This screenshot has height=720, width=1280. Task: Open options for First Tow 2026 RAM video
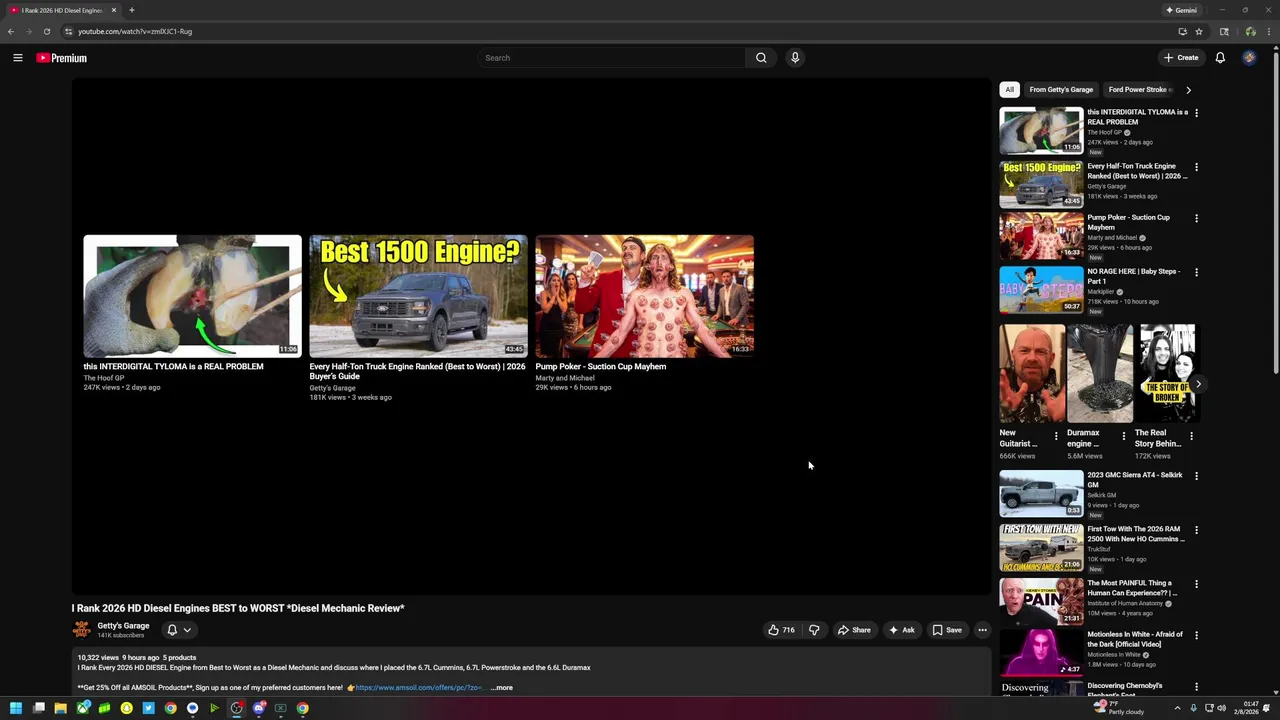point(1196,530)
